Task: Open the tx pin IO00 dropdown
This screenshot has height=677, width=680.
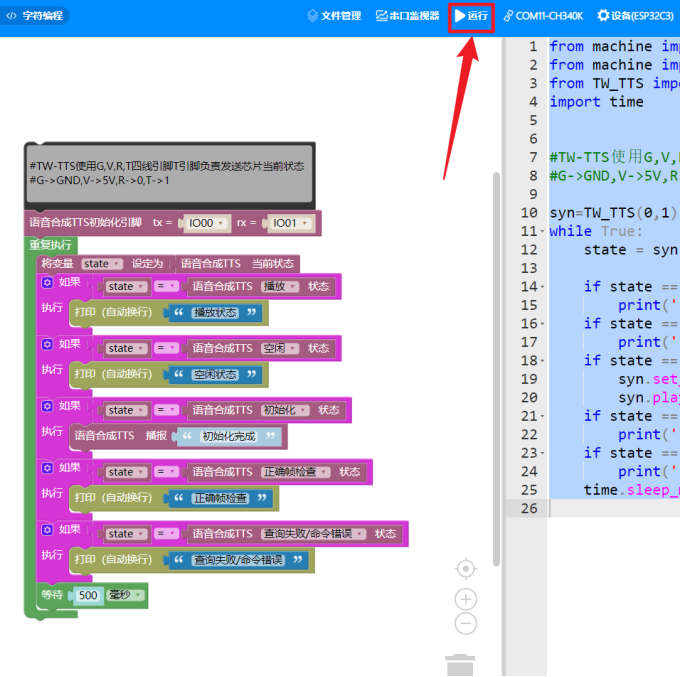Action: tap(208, 223)
